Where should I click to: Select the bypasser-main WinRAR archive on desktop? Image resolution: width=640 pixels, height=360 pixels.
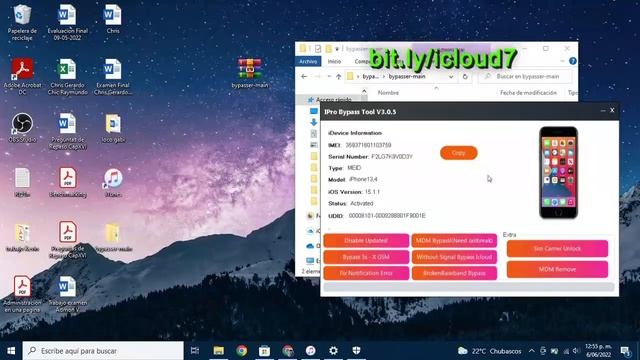(x=250, y=73)
